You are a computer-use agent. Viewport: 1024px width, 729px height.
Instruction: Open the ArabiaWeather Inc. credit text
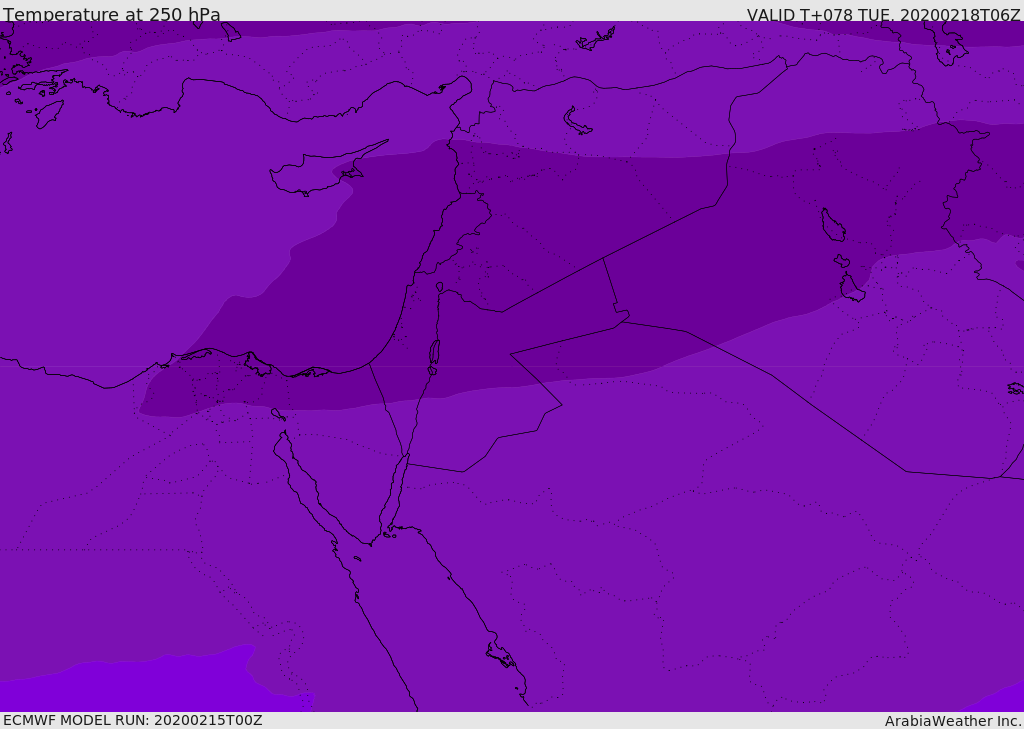point(953,721)
